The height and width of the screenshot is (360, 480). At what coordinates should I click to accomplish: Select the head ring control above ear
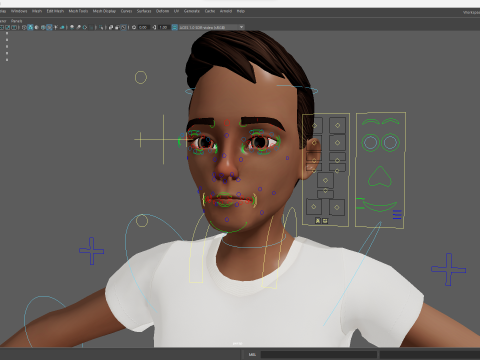297,88
